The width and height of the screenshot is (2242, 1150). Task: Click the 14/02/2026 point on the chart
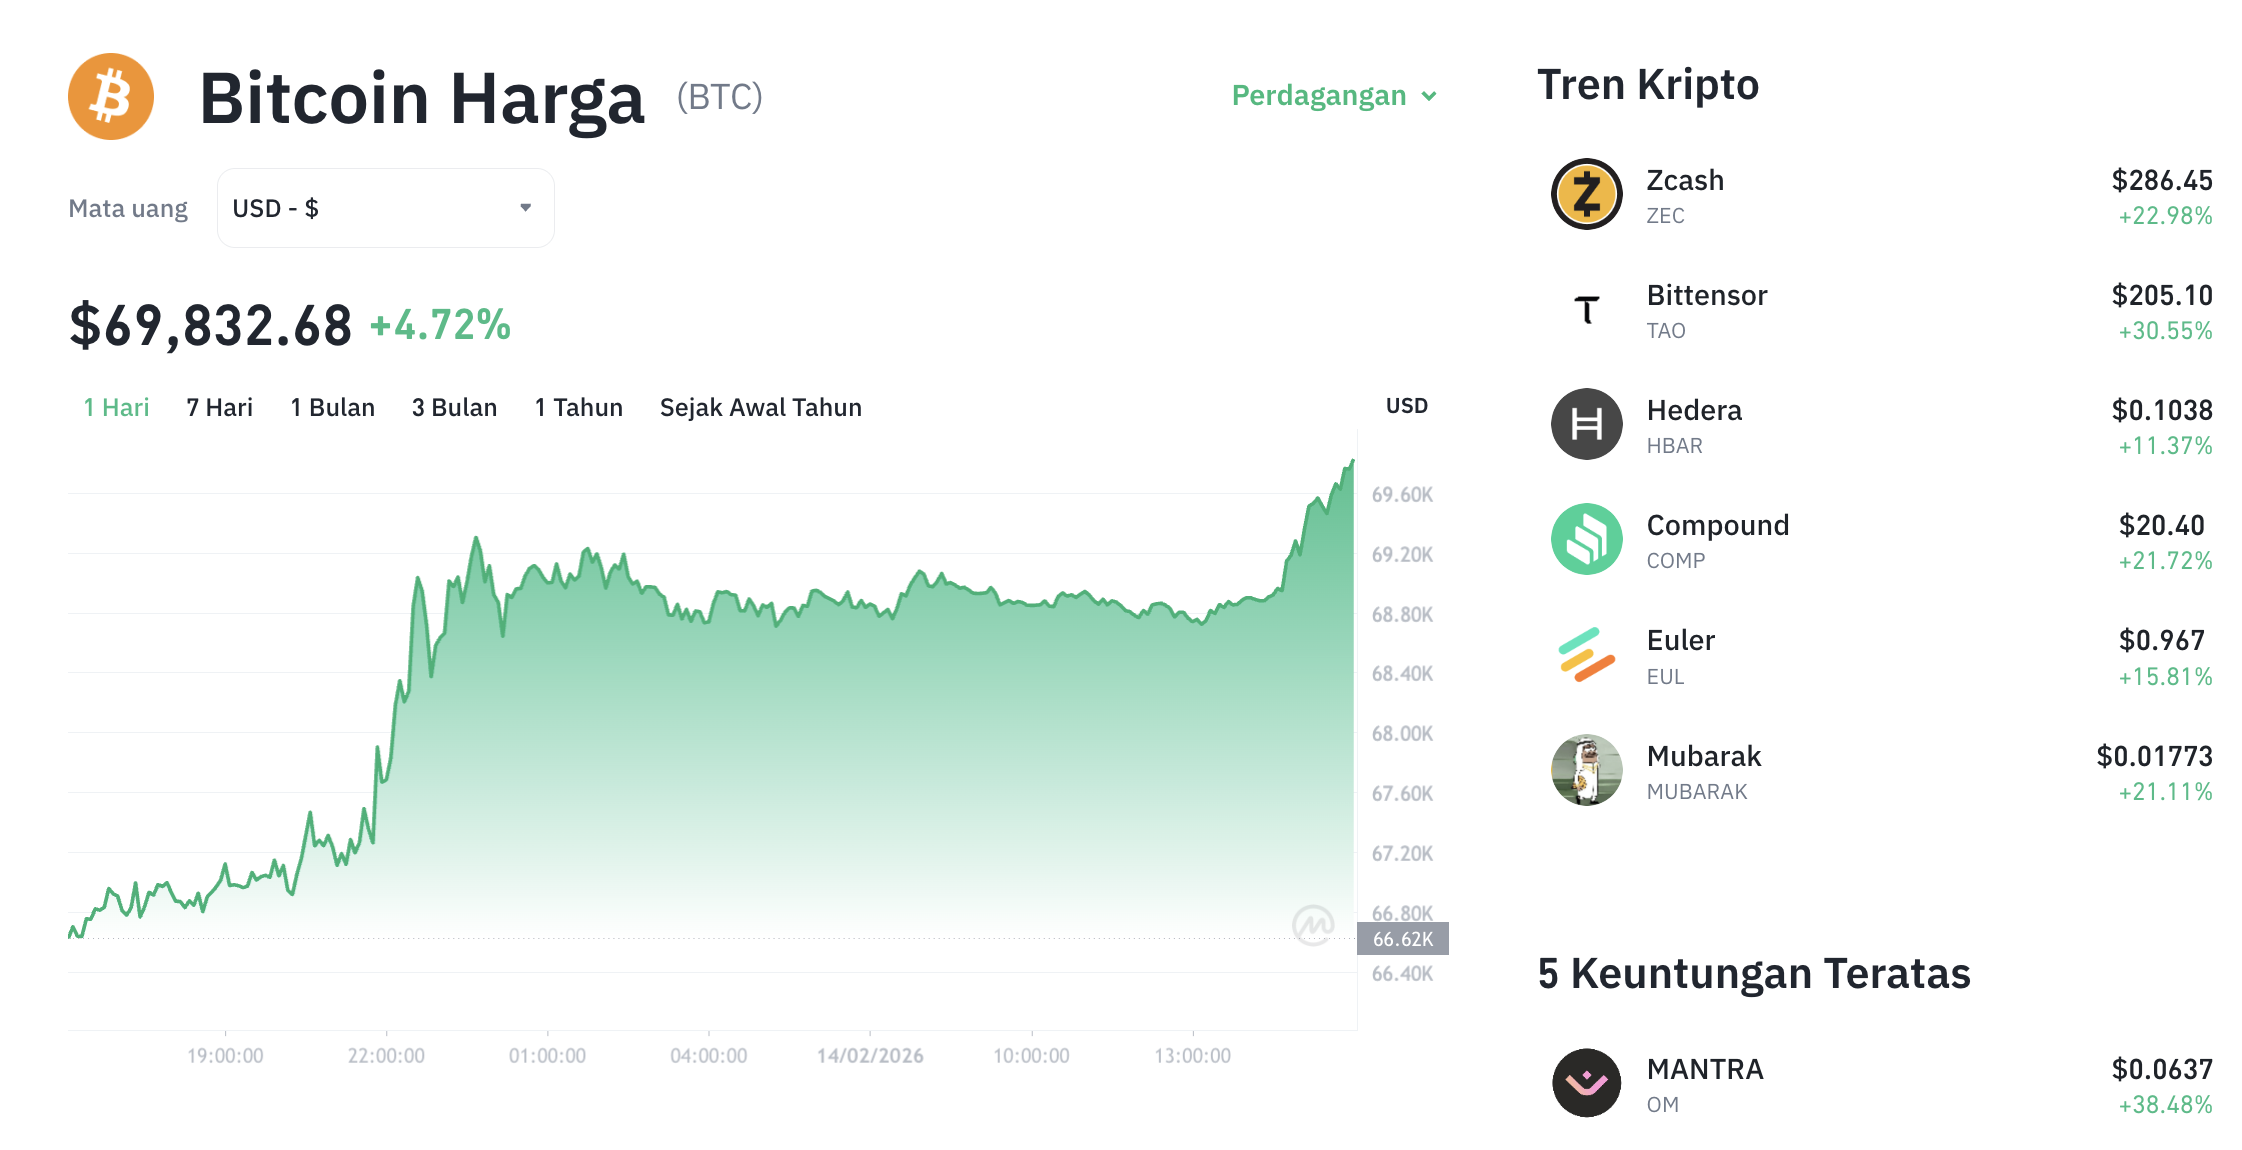pos(871,1055)
